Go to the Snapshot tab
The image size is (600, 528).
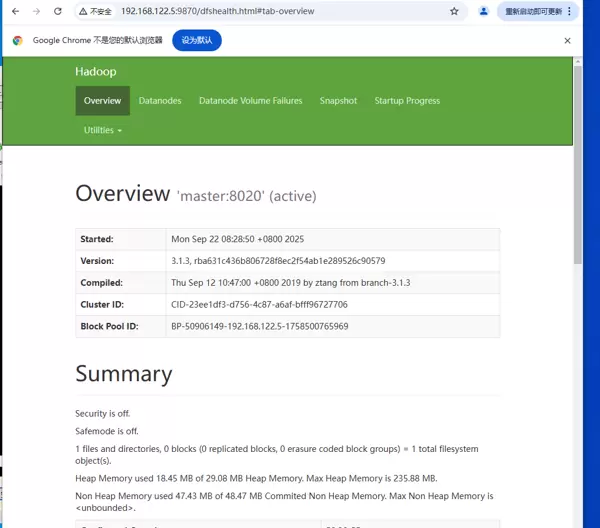point(338,101)
